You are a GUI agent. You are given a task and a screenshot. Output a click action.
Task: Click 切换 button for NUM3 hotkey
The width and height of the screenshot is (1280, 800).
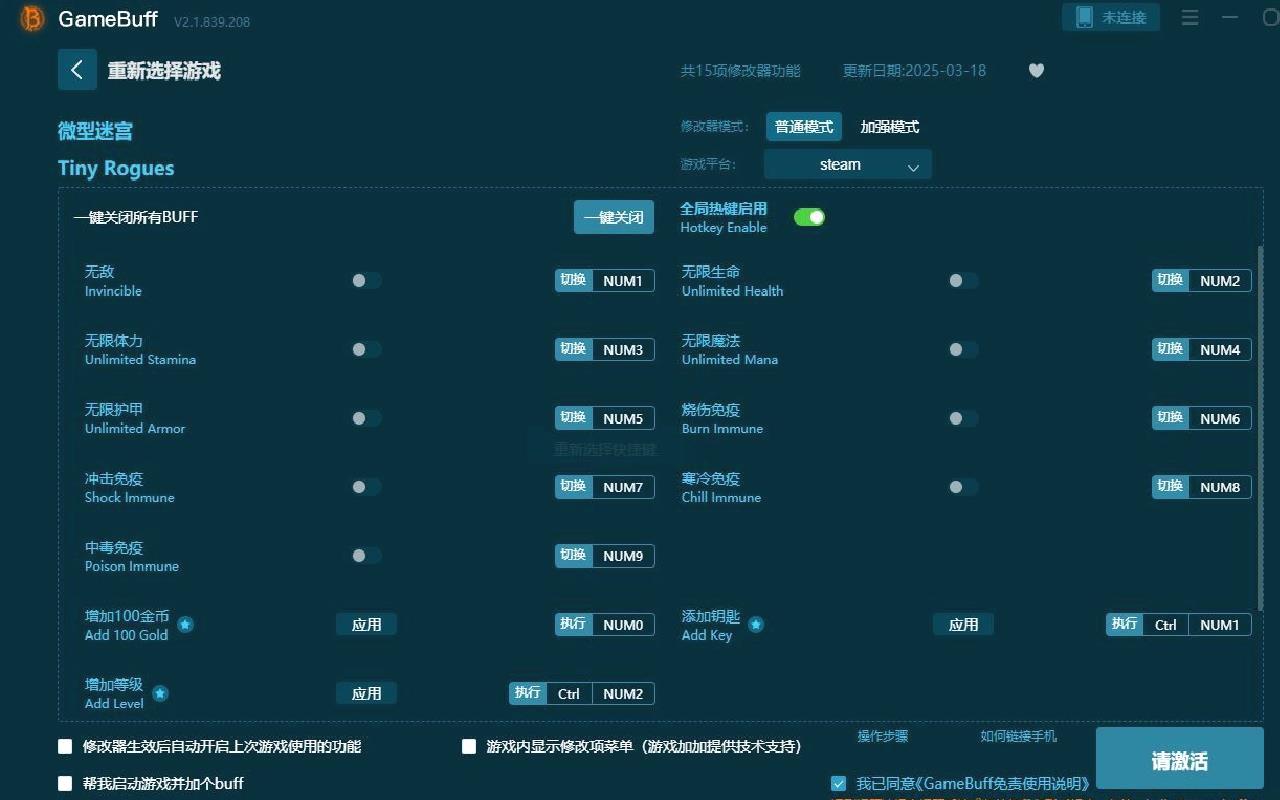(573, 349)
